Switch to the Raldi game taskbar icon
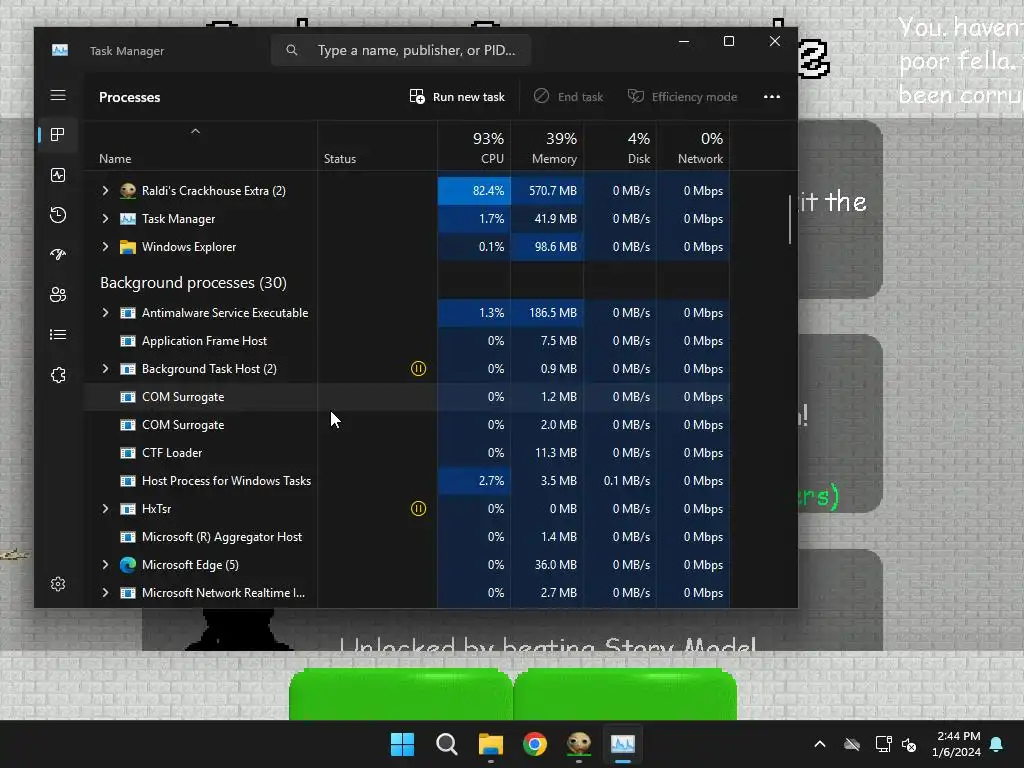Image resolution: width=1024 pixels, height=768 pixels. [579, 744]
